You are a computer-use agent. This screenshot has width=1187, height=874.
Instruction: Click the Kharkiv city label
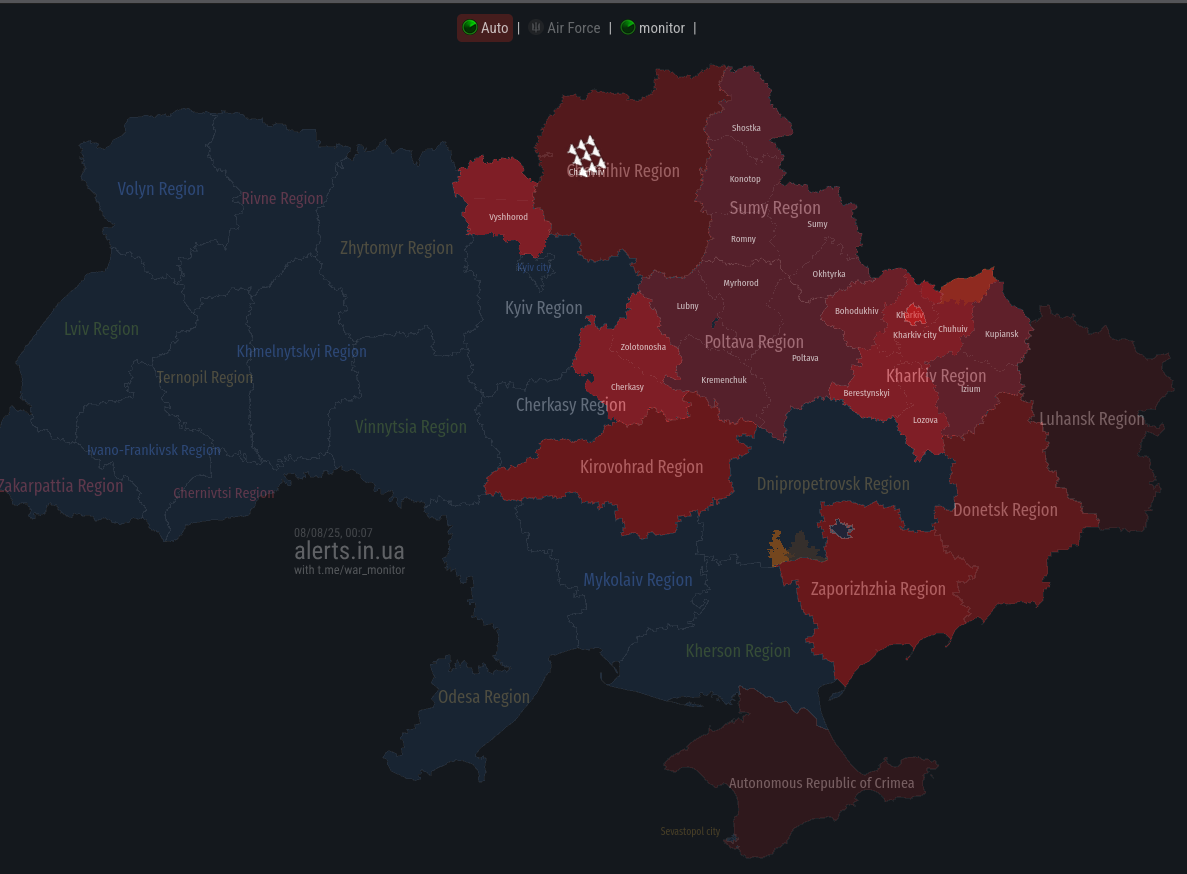coord(914,334)
